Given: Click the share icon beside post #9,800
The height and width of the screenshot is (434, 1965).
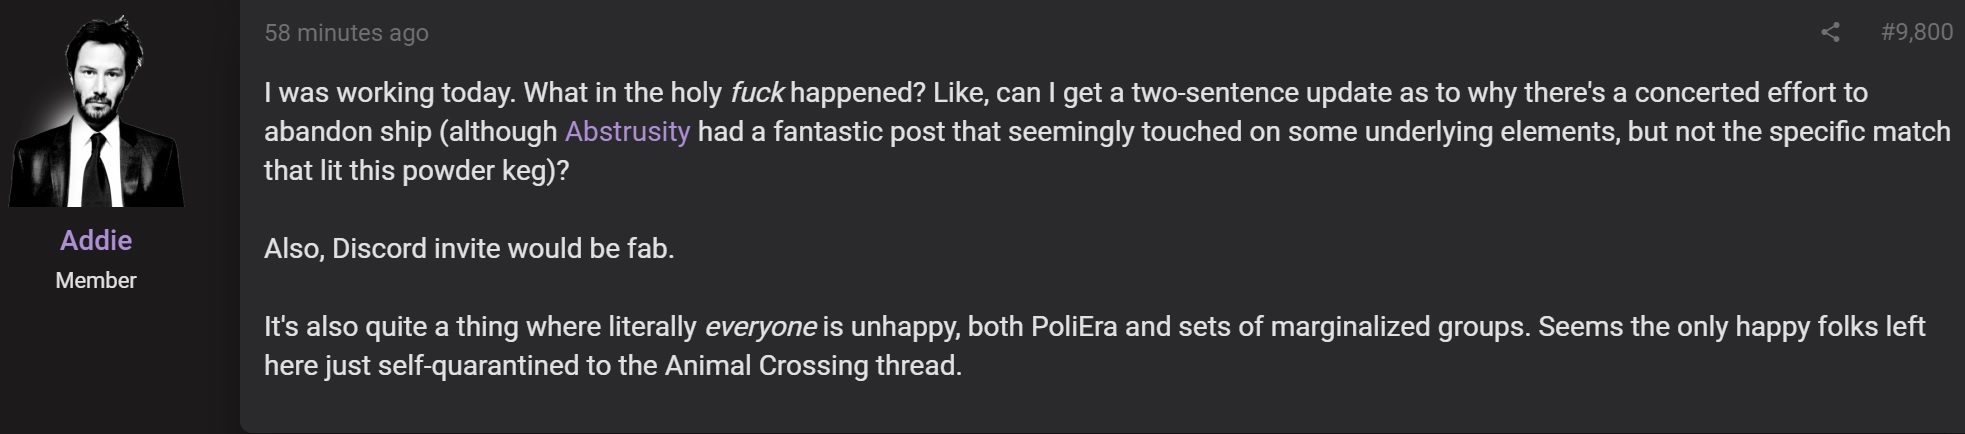Looking at the screenshot, I should (1830, 32).
